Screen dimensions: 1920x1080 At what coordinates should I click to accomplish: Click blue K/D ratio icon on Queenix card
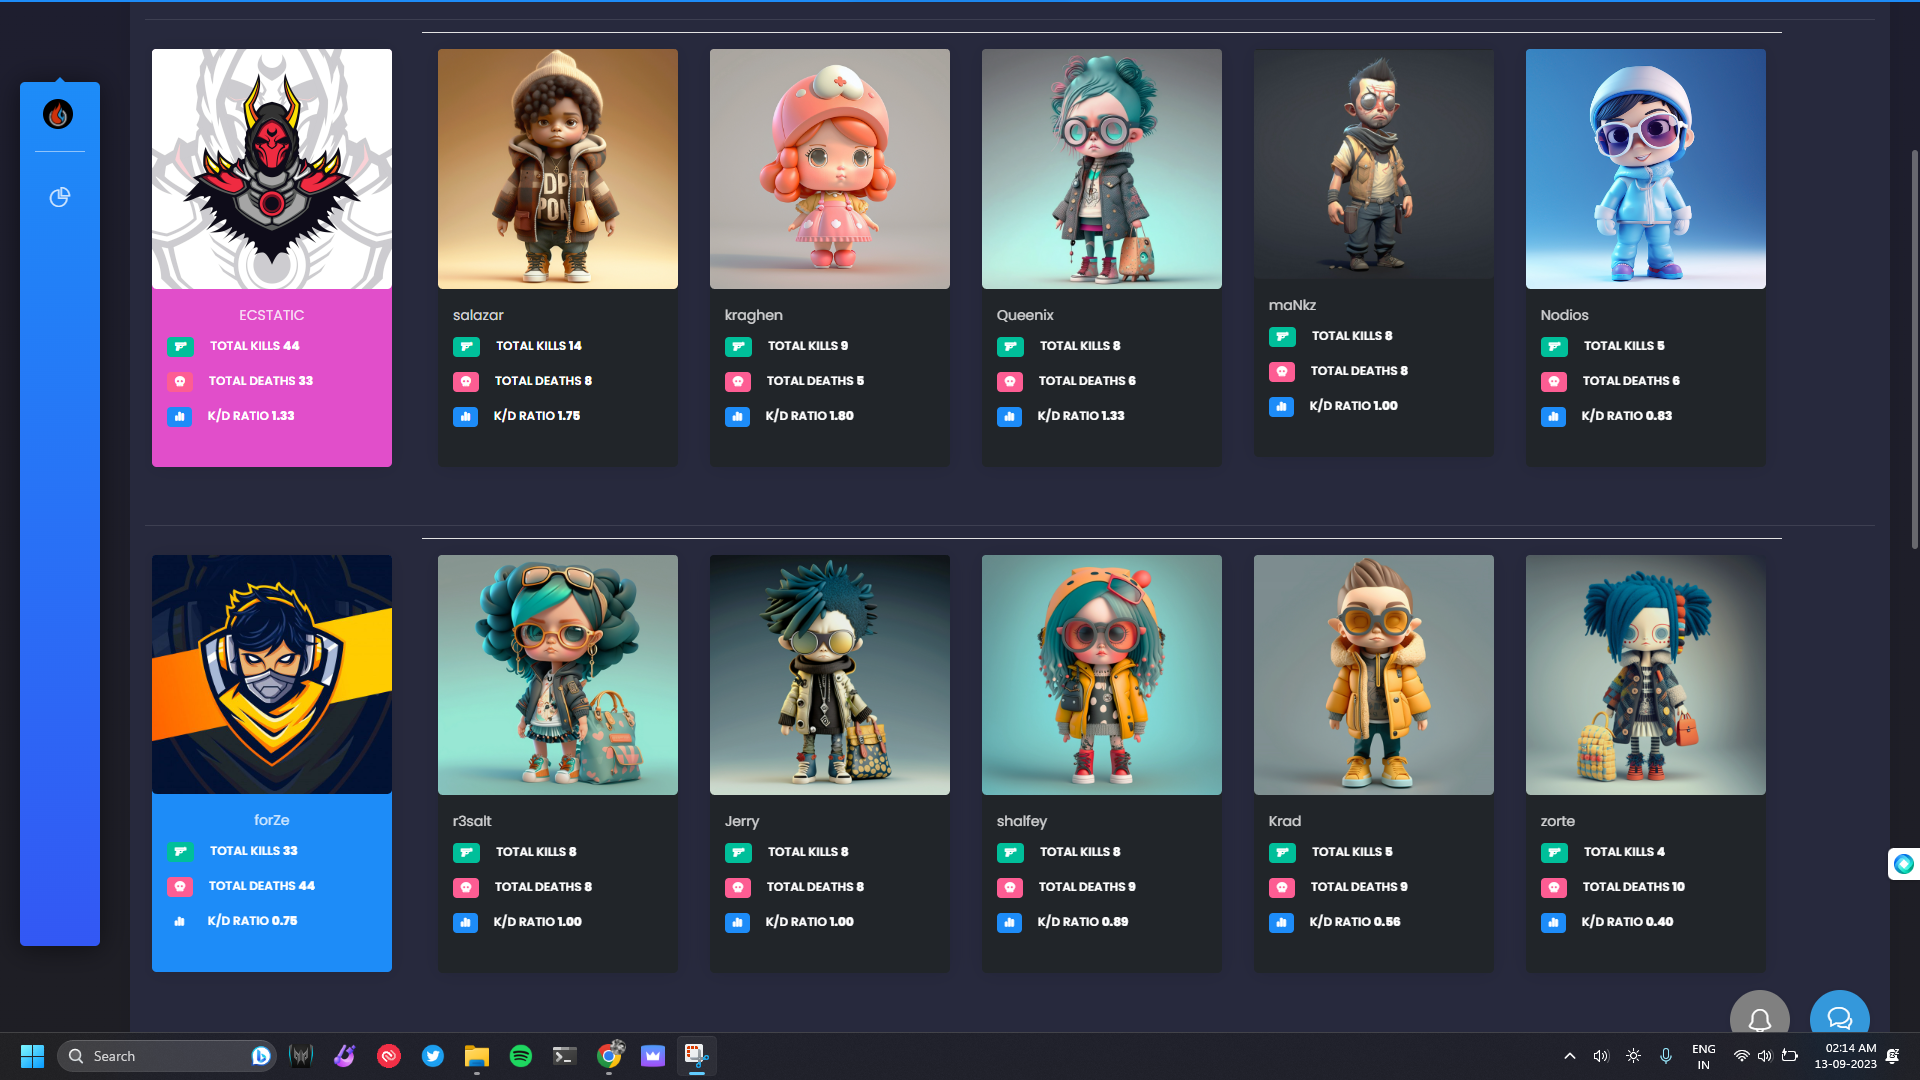1009,417
